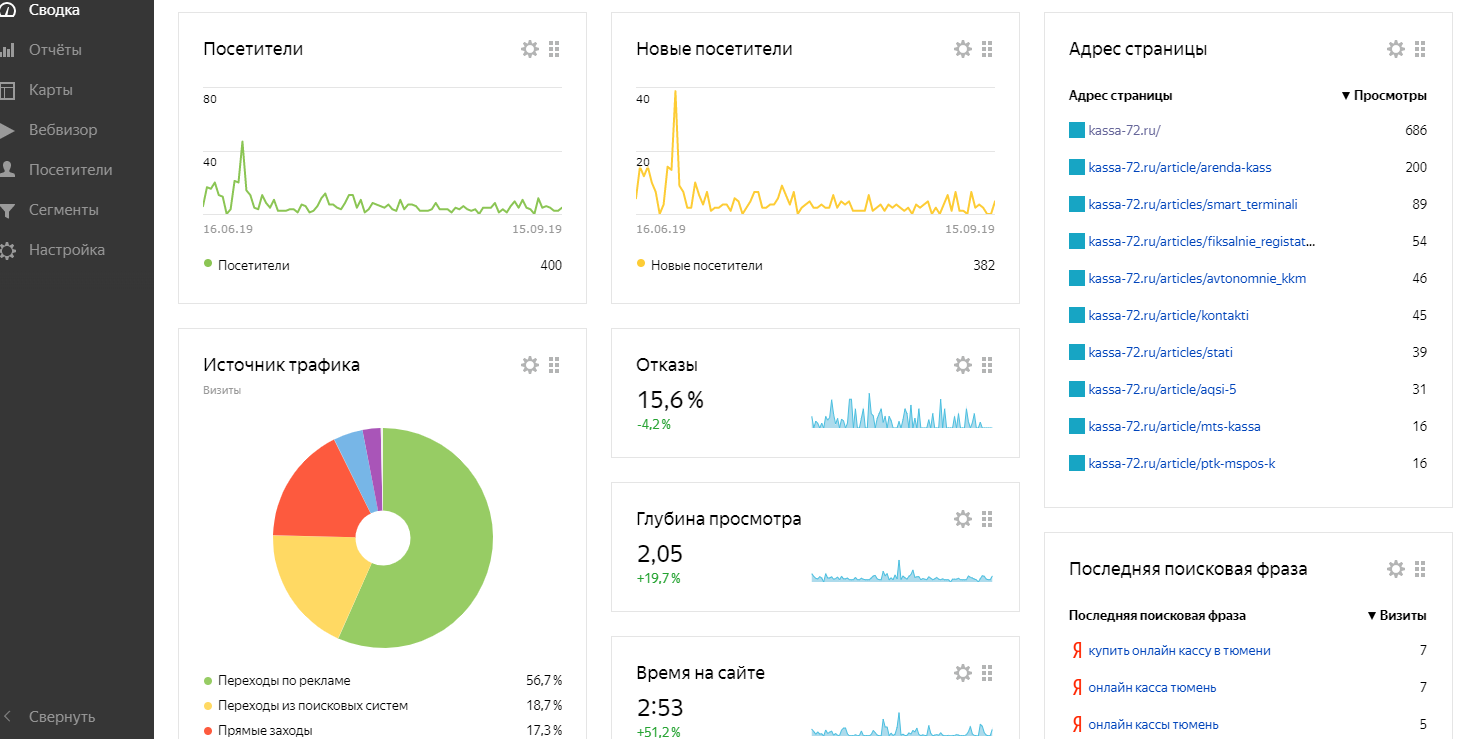Open Адрес страницы widget settings gear
Screen dimensions: 1475x739
pos(1396,49)
